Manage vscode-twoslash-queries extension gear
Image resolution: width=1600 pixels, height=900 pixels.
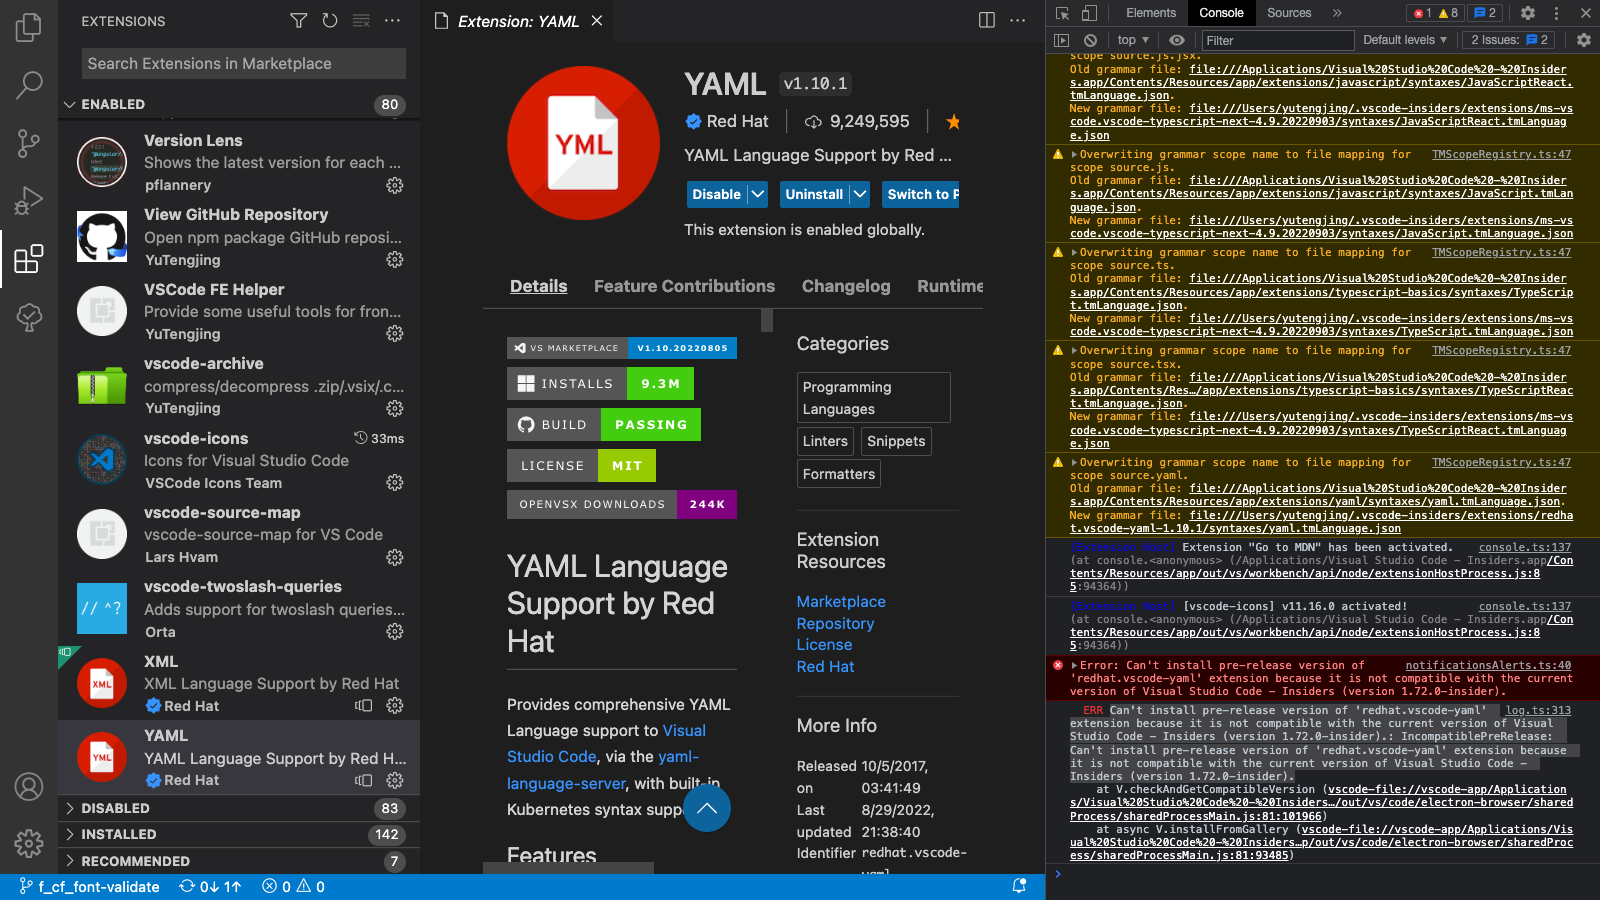click(395, 632)
